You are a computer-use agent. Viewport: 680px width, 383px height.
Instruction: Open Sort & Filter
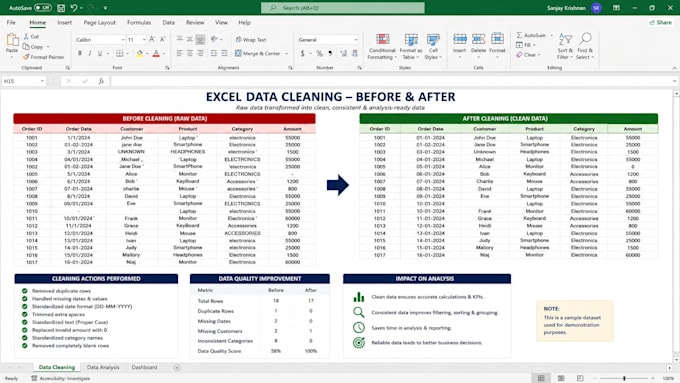coord(565,46)
